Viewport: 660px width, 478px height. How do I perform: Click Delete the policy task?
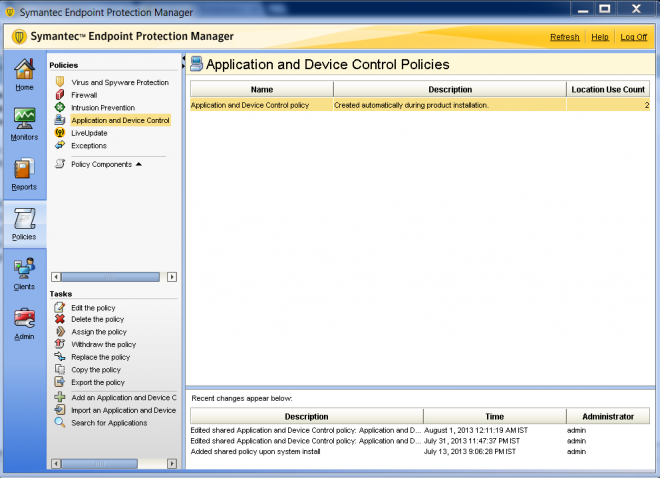(97, 319)
